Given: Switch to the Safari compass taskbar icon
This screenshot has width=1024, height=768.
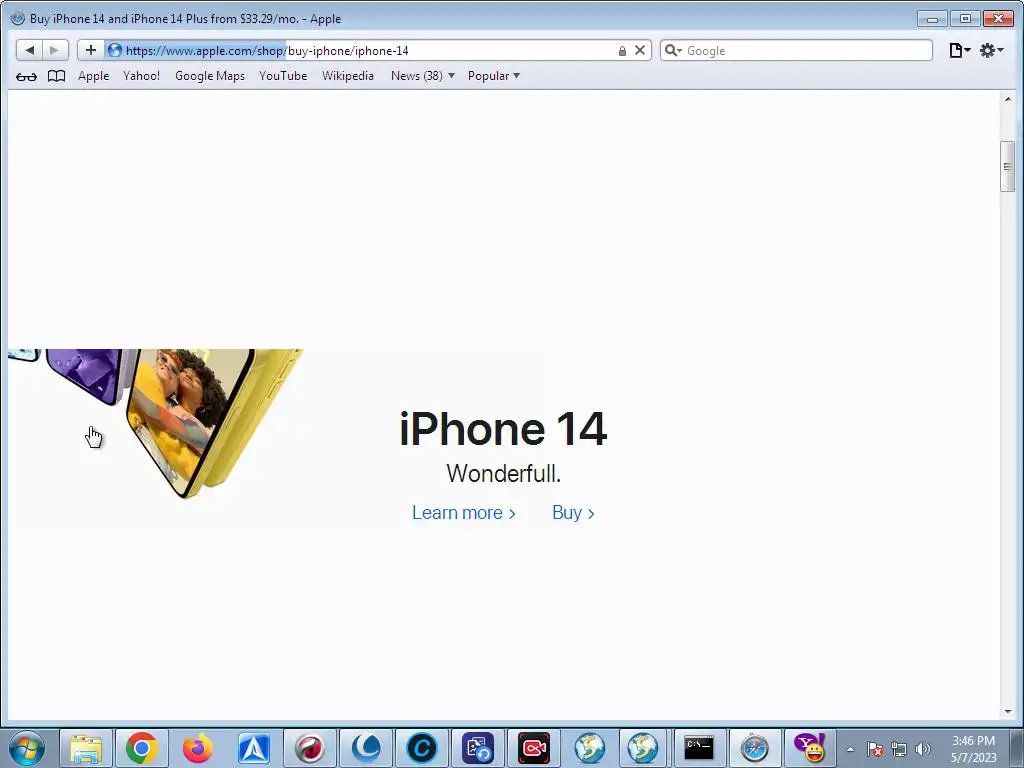Looking at the screenshot, I should click(x=754, y=748).
